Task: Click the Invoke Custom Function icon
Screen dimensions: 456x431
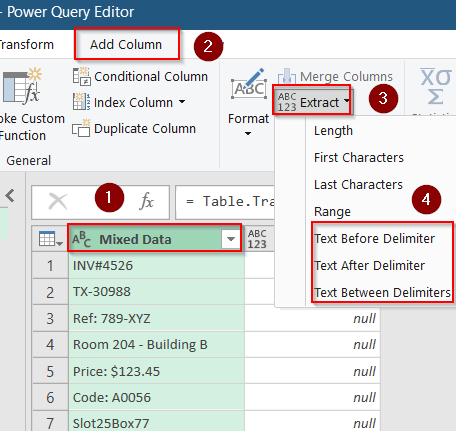Action: coord(22,85)
